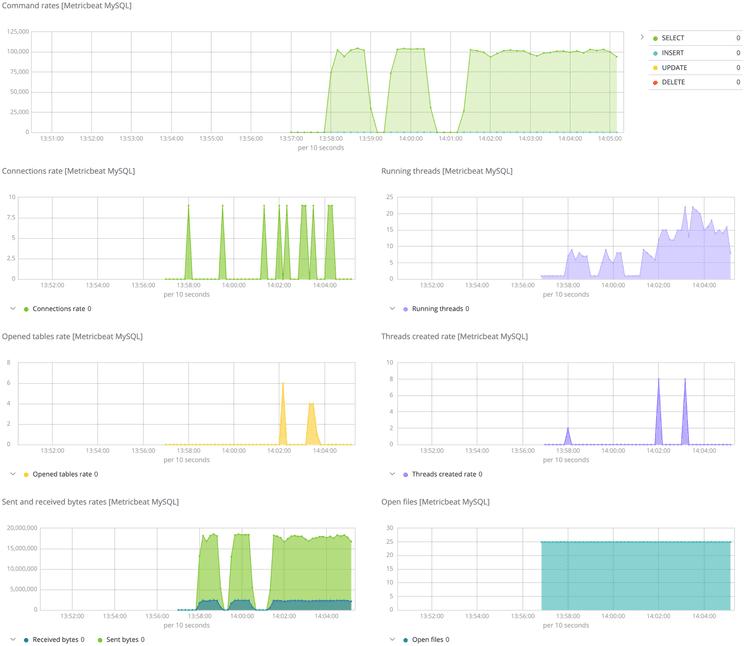This screenshot has width=746, height=646.
Task: Collapse the Command rates legend chevron
Action: [642, 37]
